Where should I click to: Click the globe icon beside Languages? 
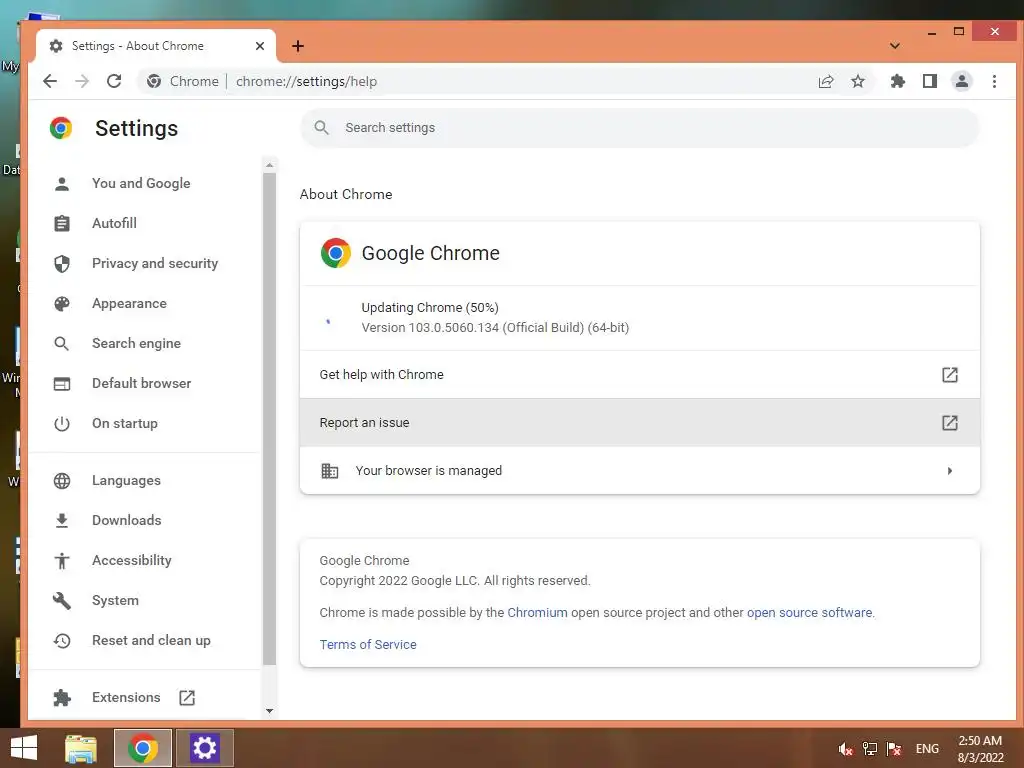(x=62, y=481)
